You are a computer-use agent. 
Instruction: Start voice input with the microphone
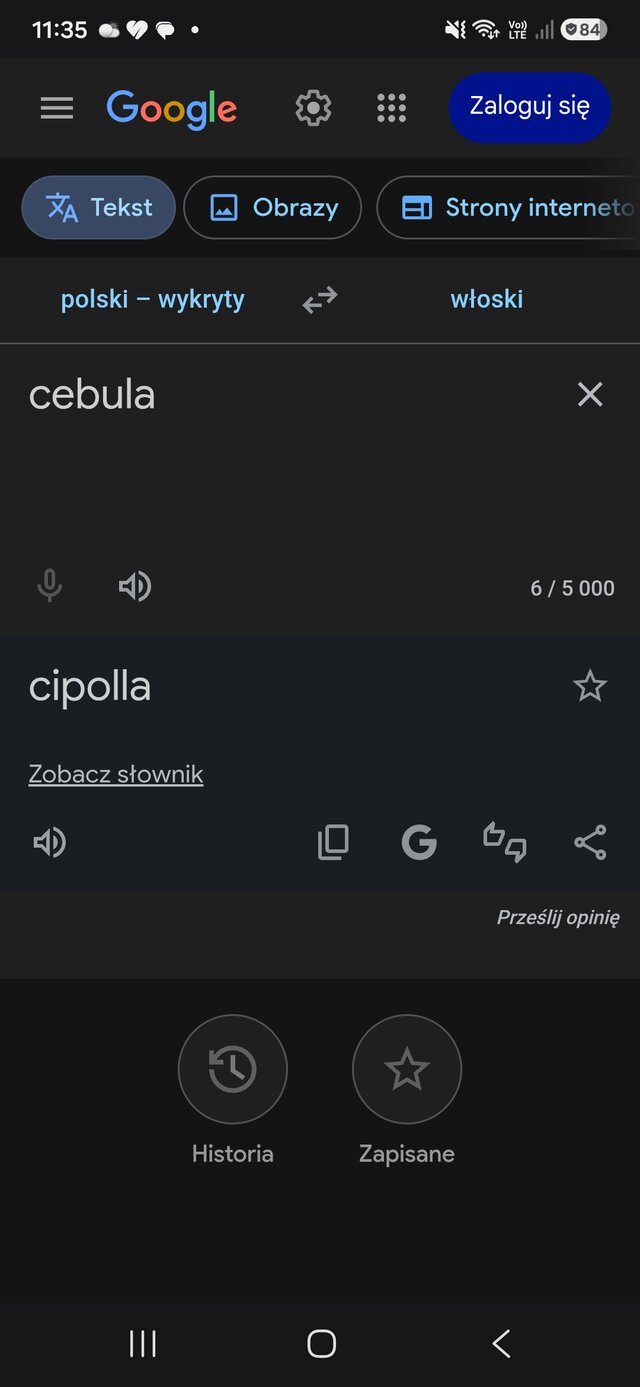point(50,586)
